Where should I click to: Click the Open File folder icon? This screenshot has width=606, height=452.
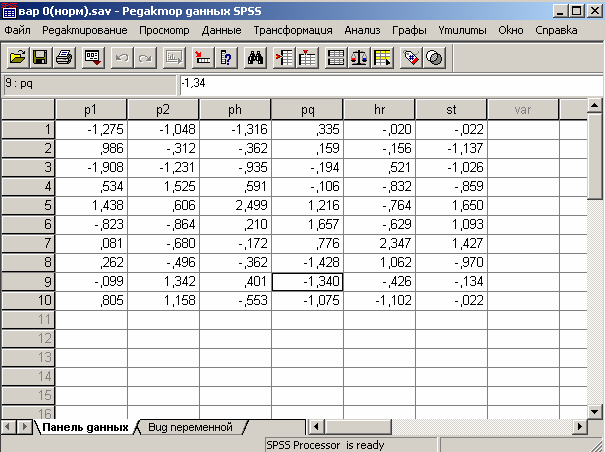[17, 58]
